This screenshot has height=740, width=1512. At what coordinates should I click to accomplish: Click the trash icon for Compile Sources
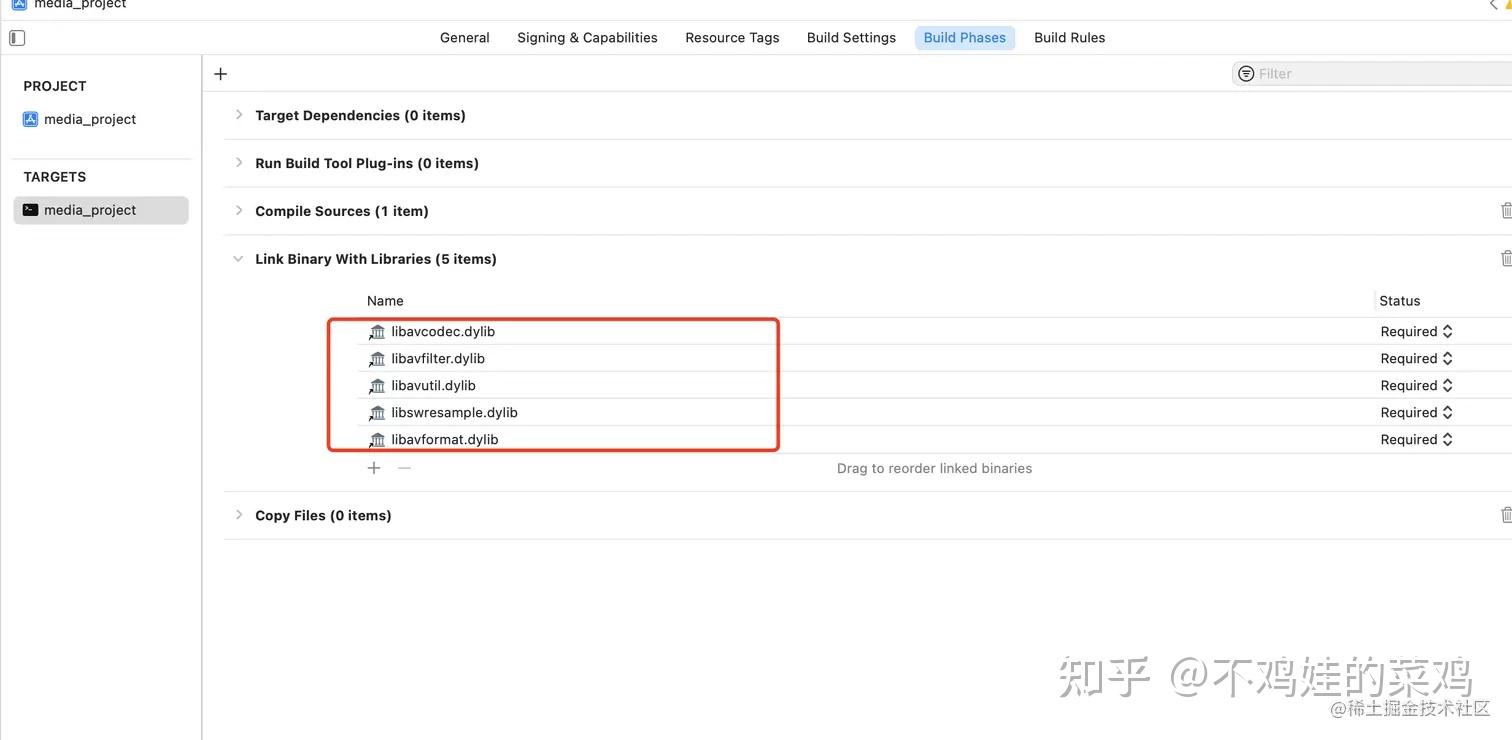[1506, 210]
